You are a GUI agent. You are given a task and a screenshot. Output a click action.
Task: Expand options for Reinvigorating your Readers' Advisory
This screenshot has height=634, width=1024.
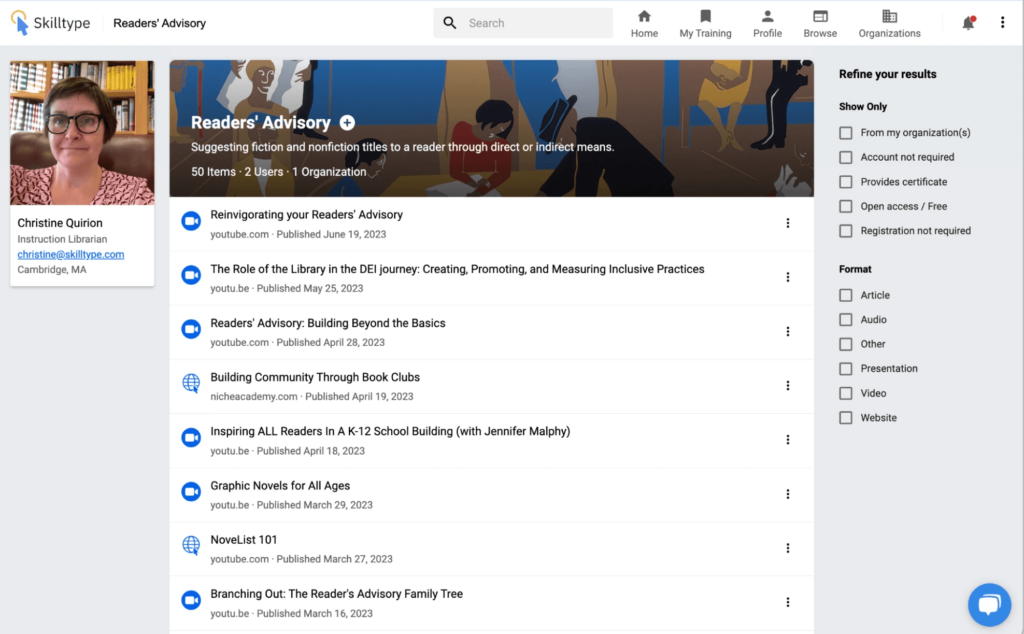(x=788, y=223)
